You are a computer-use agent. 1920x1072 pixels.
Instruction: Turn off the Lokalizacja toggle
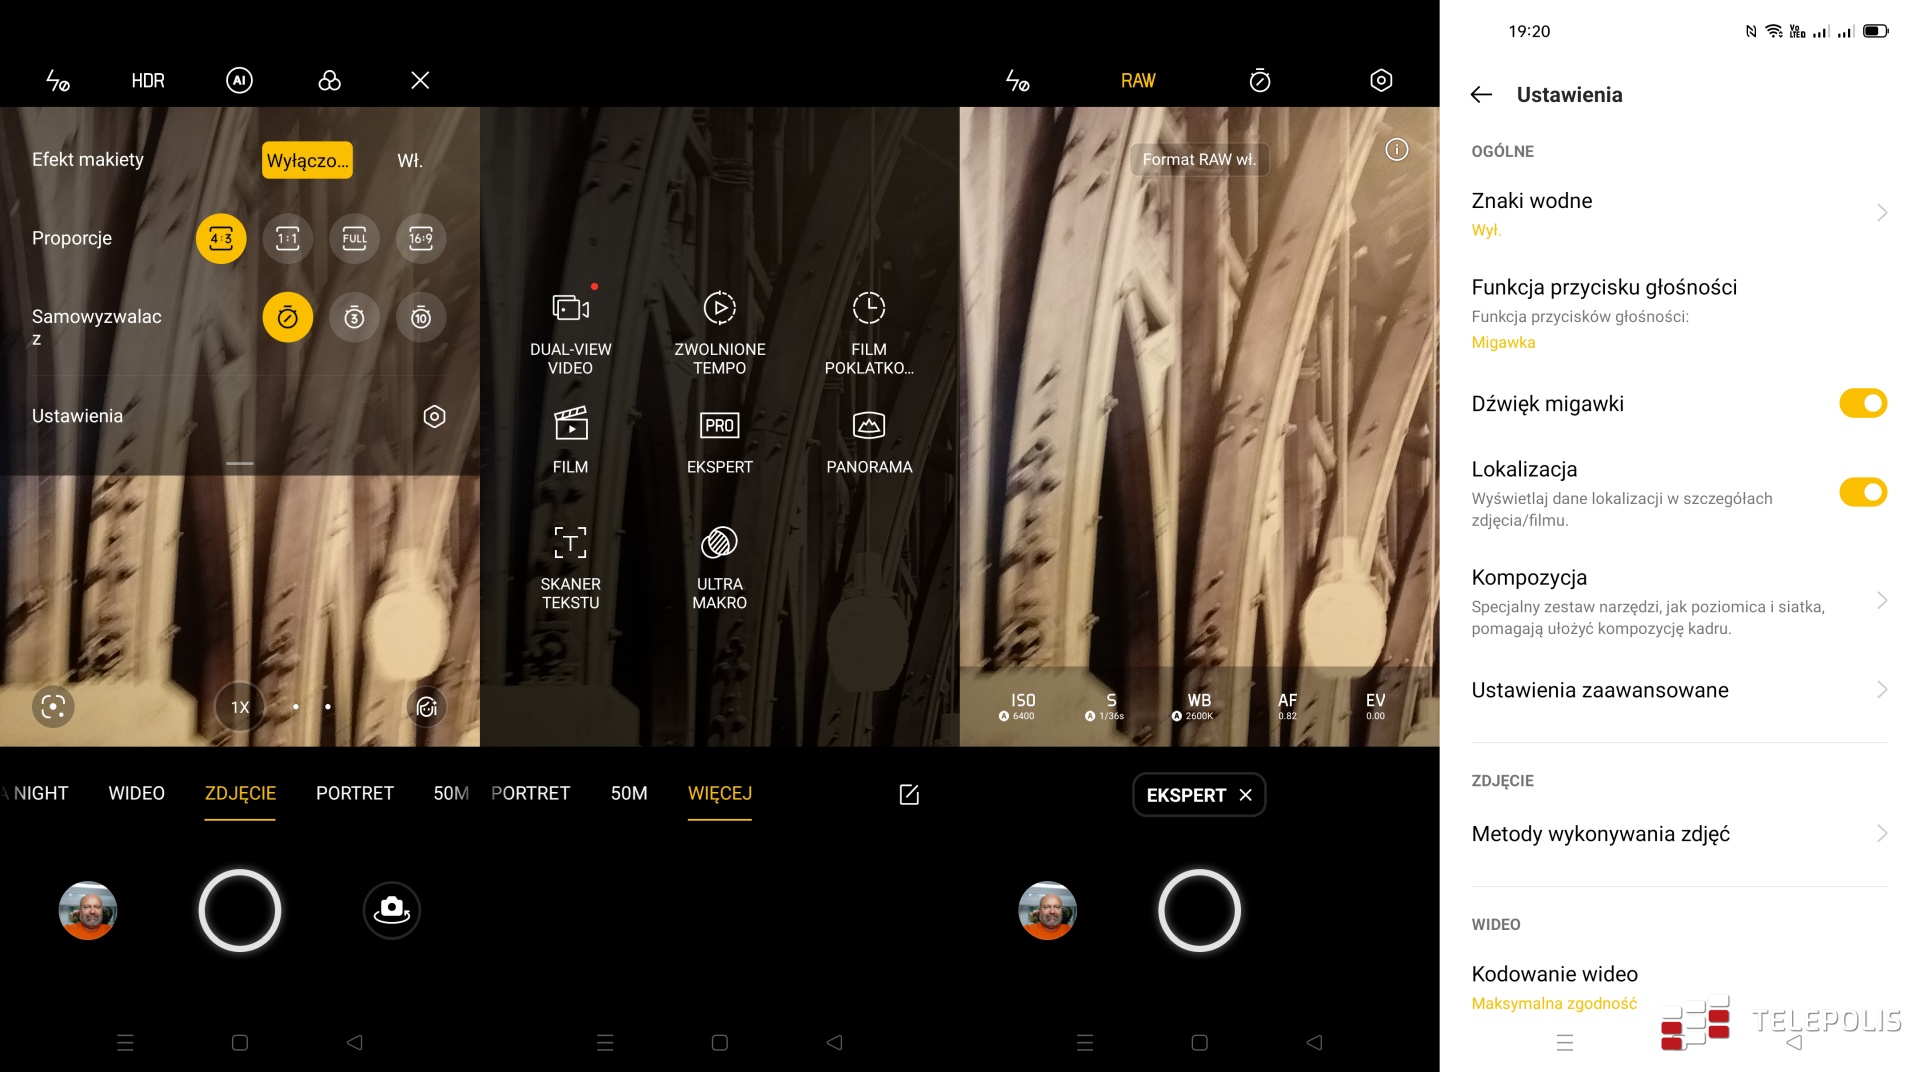tap(1862, 492)
